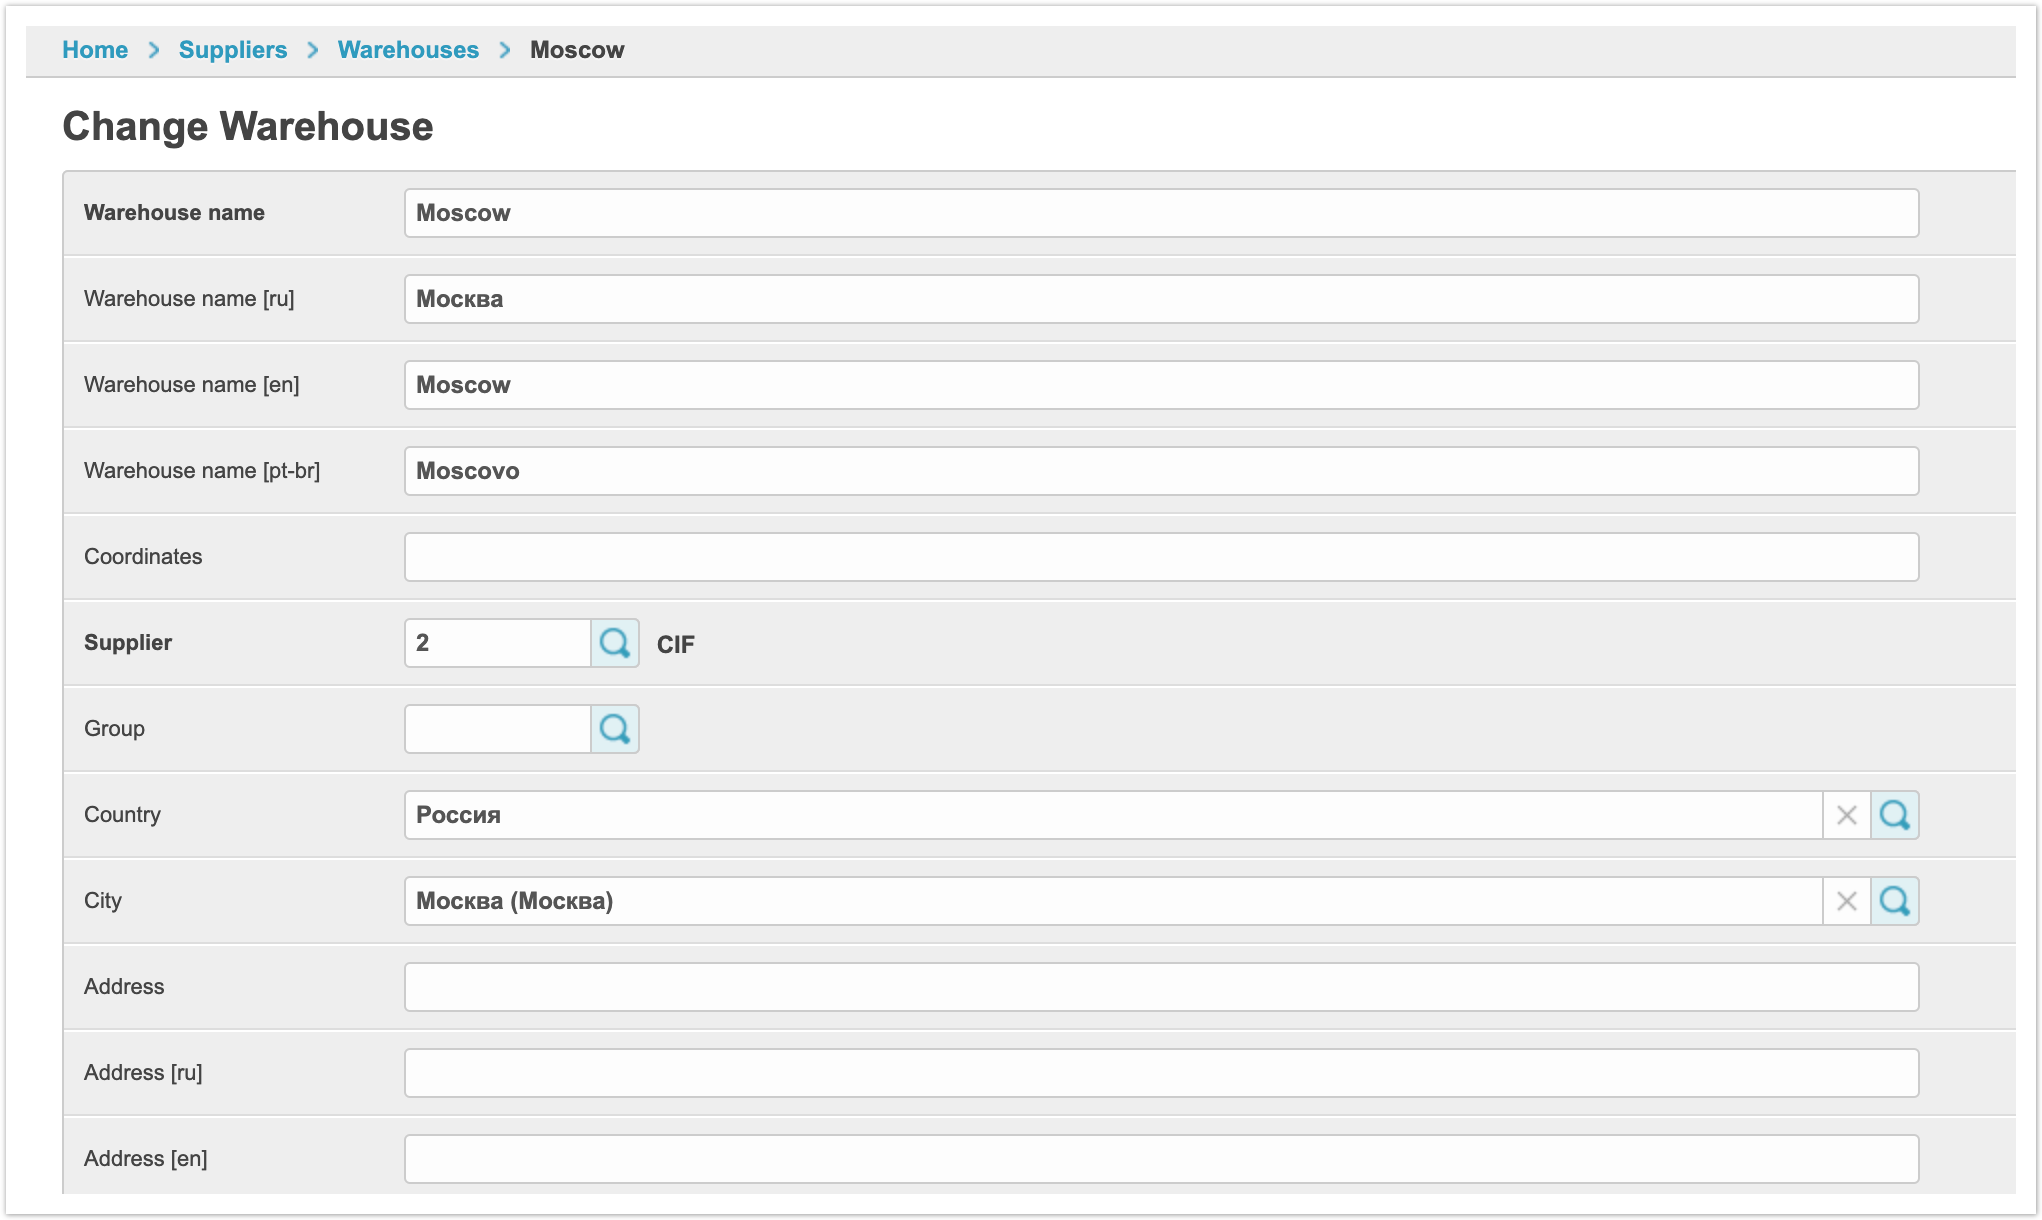Click the Address [ru] input field
This screenshot has width=2042, height=1220.
1160,1073
